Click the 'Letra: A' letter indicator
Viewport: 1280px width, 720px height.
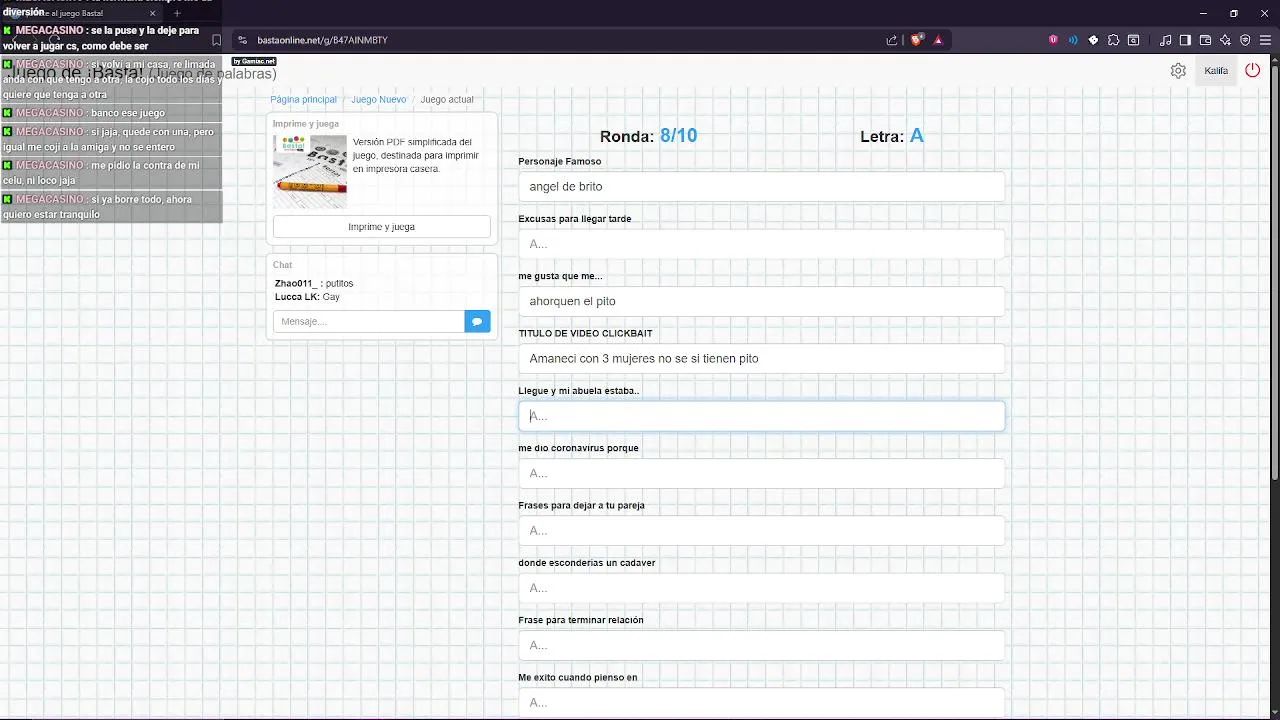892,136
